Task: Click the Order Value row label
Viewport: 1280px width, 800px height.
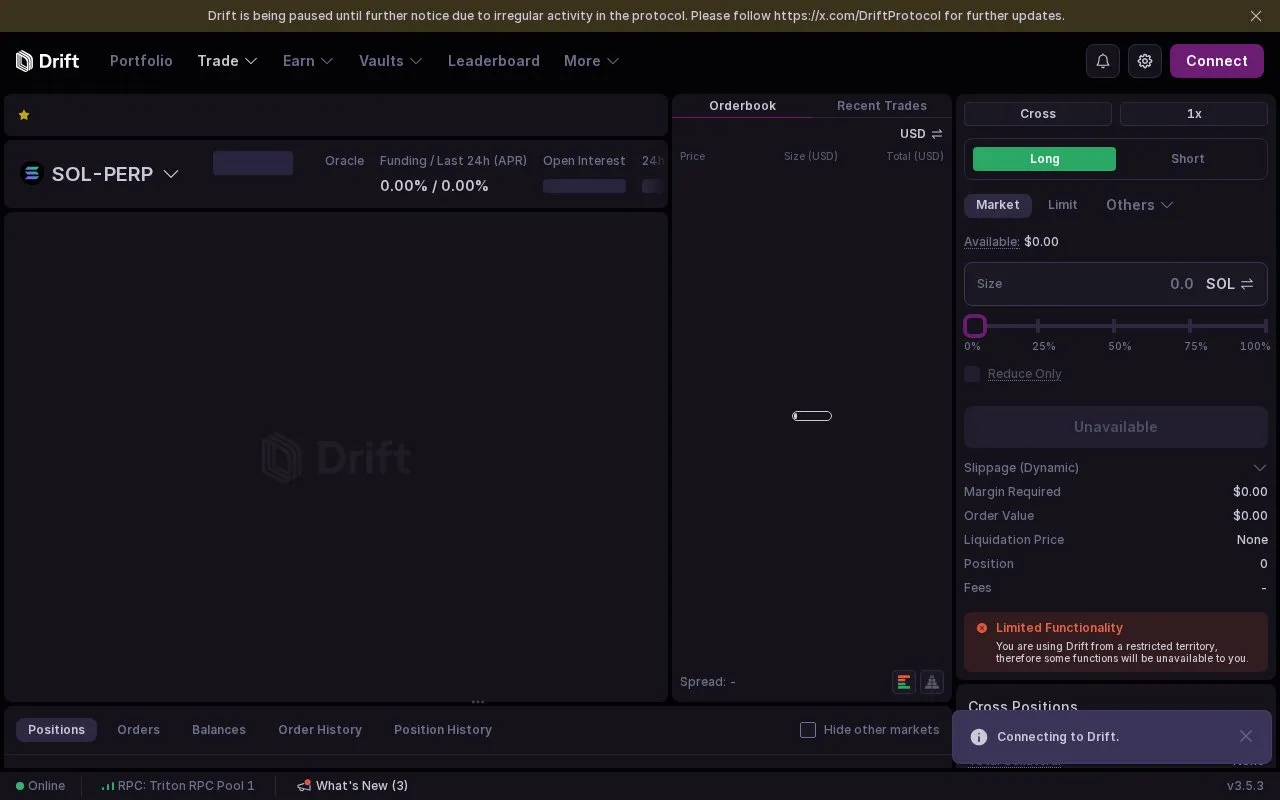Action: point(999,516)
